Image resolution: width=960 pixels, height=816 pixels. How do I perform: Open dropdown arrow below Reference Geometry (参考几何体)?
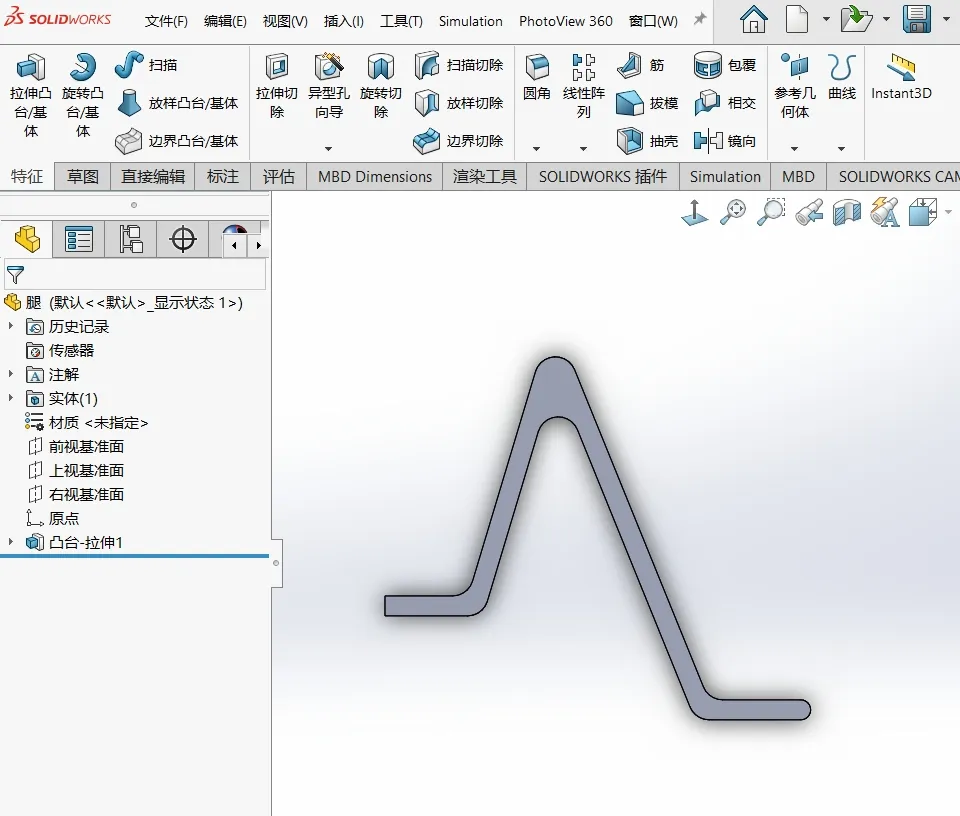point(795,149)
